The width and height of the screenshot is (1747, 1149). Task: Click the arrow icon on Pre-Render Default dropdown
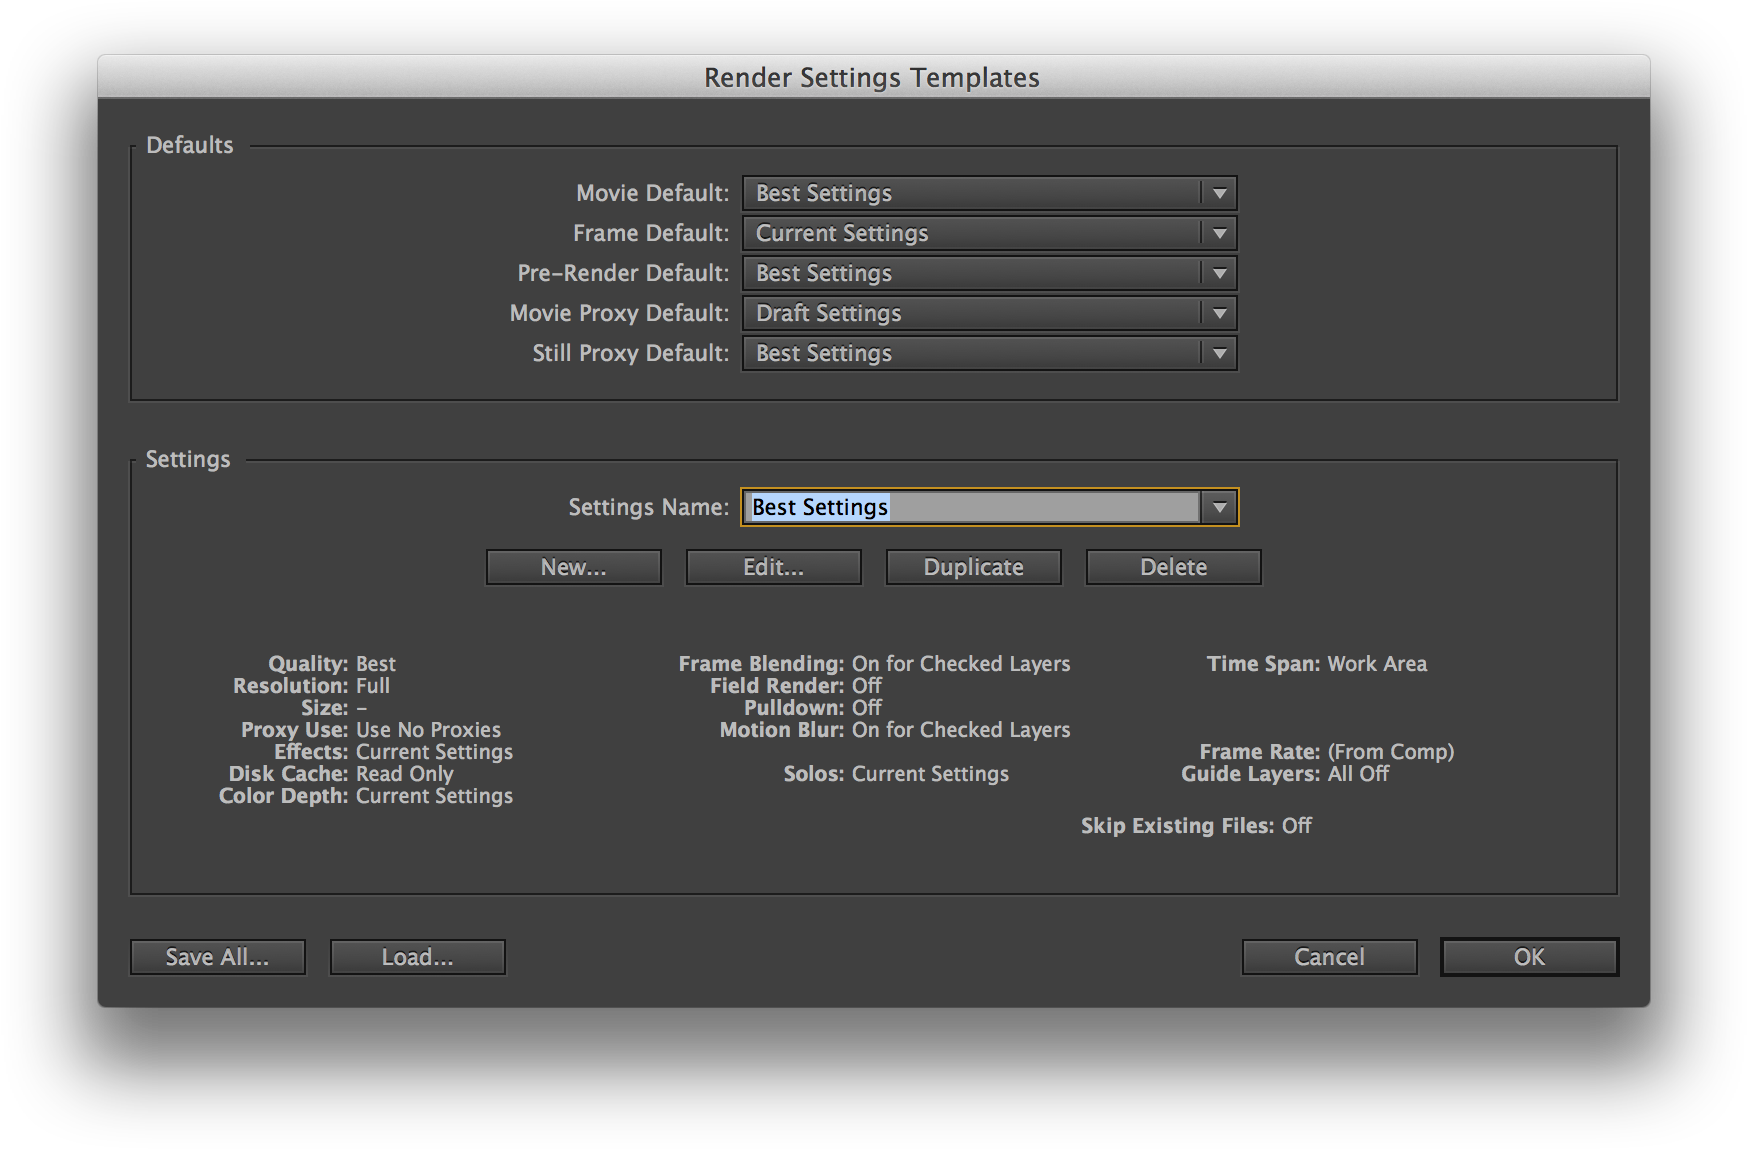coord(1219,274)
